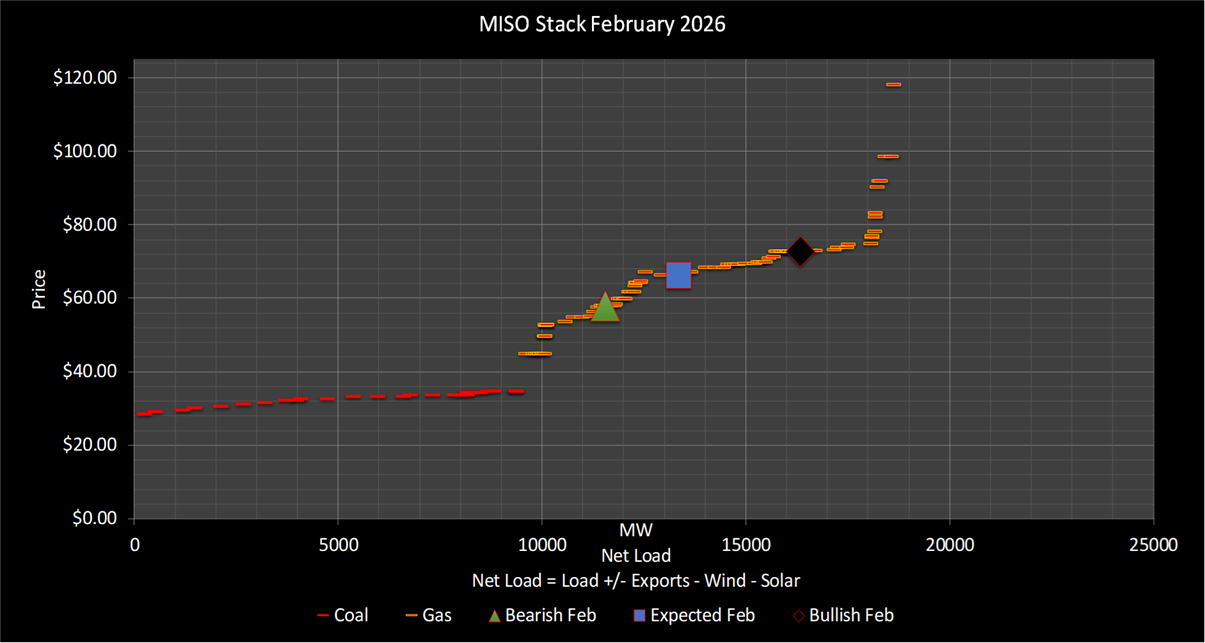This screenshot has width=1205, height=643.
Task: Select the Gas legend entry
Action: click(435, 615)
